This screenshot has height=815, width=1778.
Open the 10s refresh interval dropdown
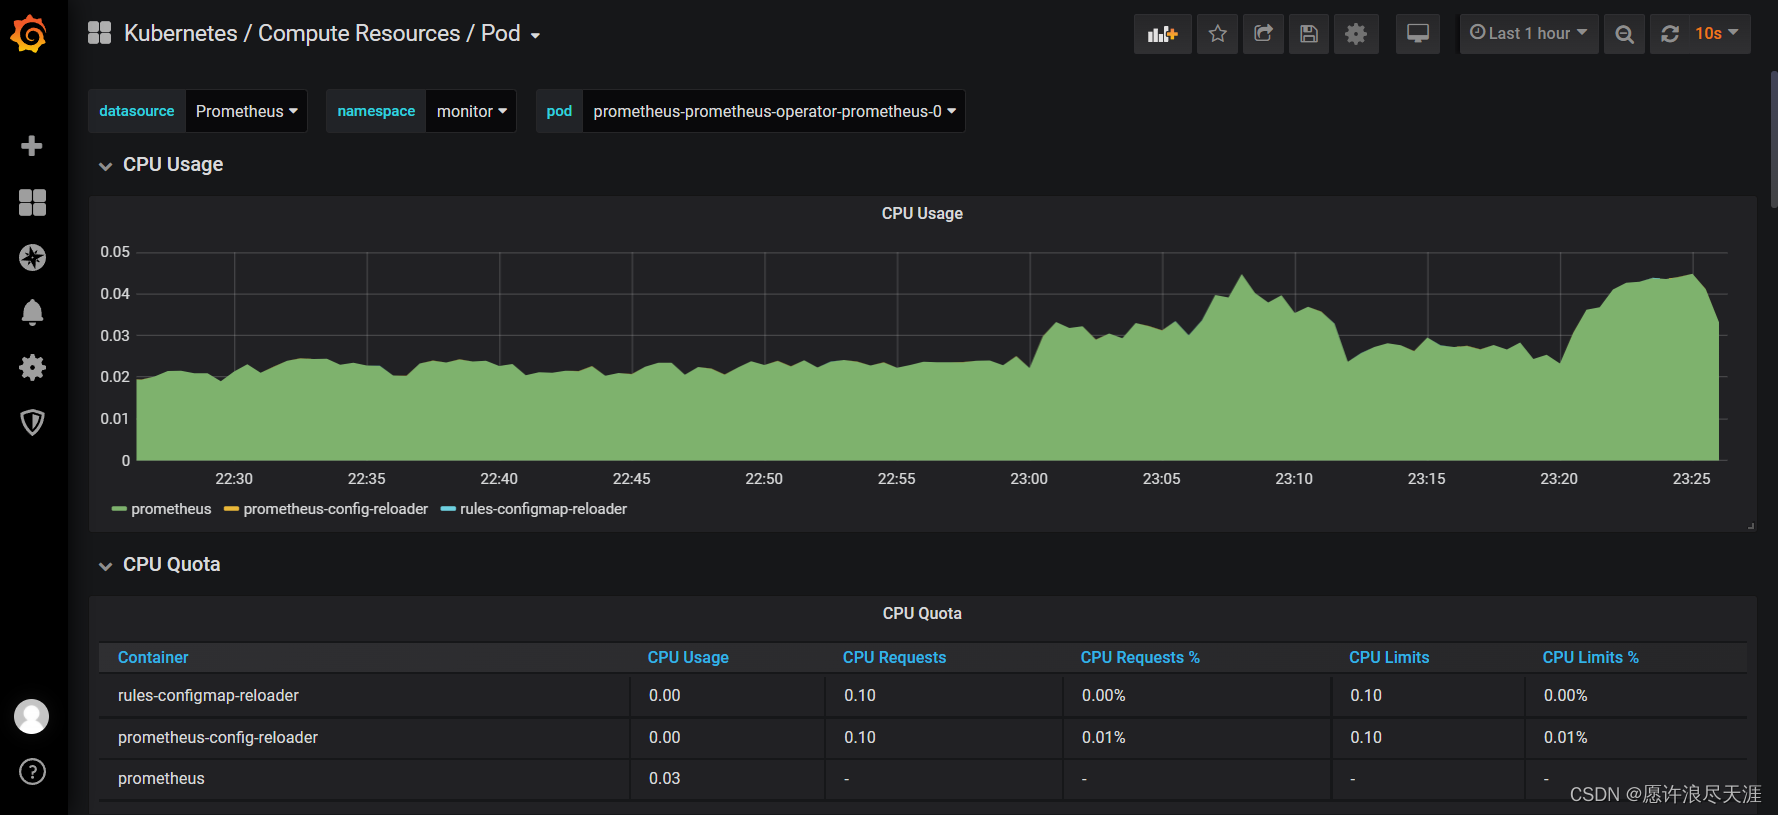coord(1718,34)
